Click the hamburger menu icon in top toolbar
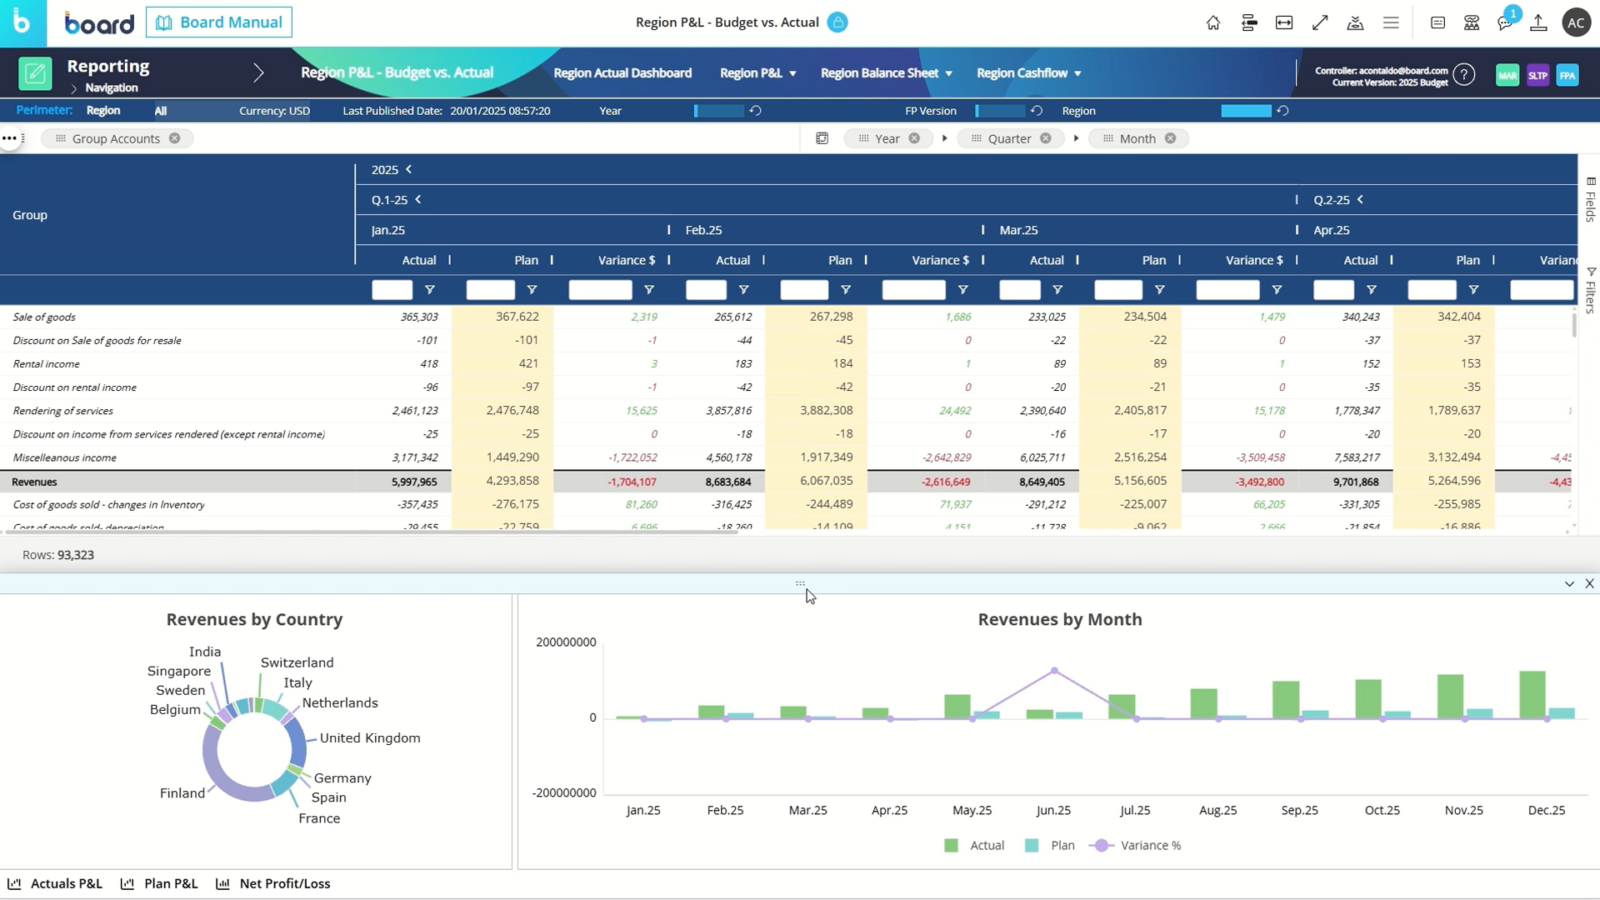 [1391, 22]
